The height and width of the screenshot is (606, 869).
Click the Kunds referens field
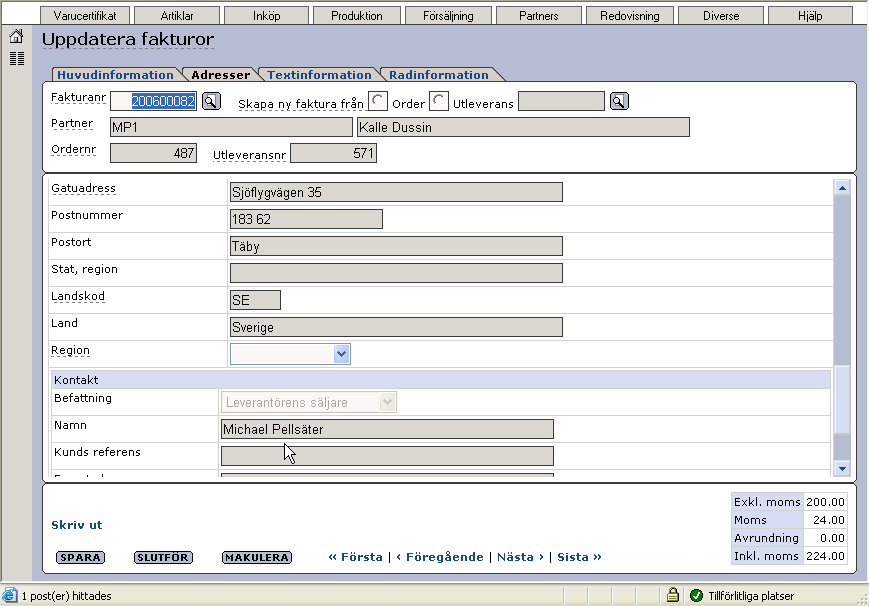387,456
